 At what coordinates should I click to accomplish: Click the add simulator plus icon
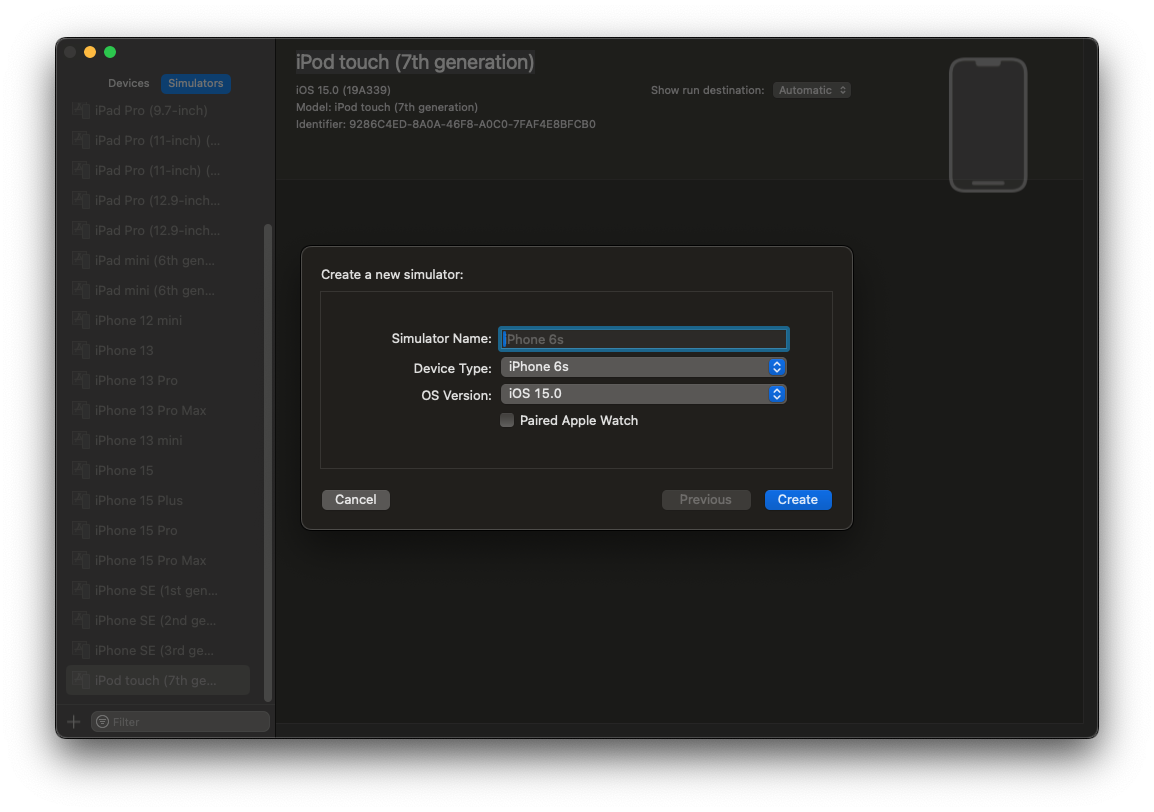pyautogui.click(x=73, y=721)
